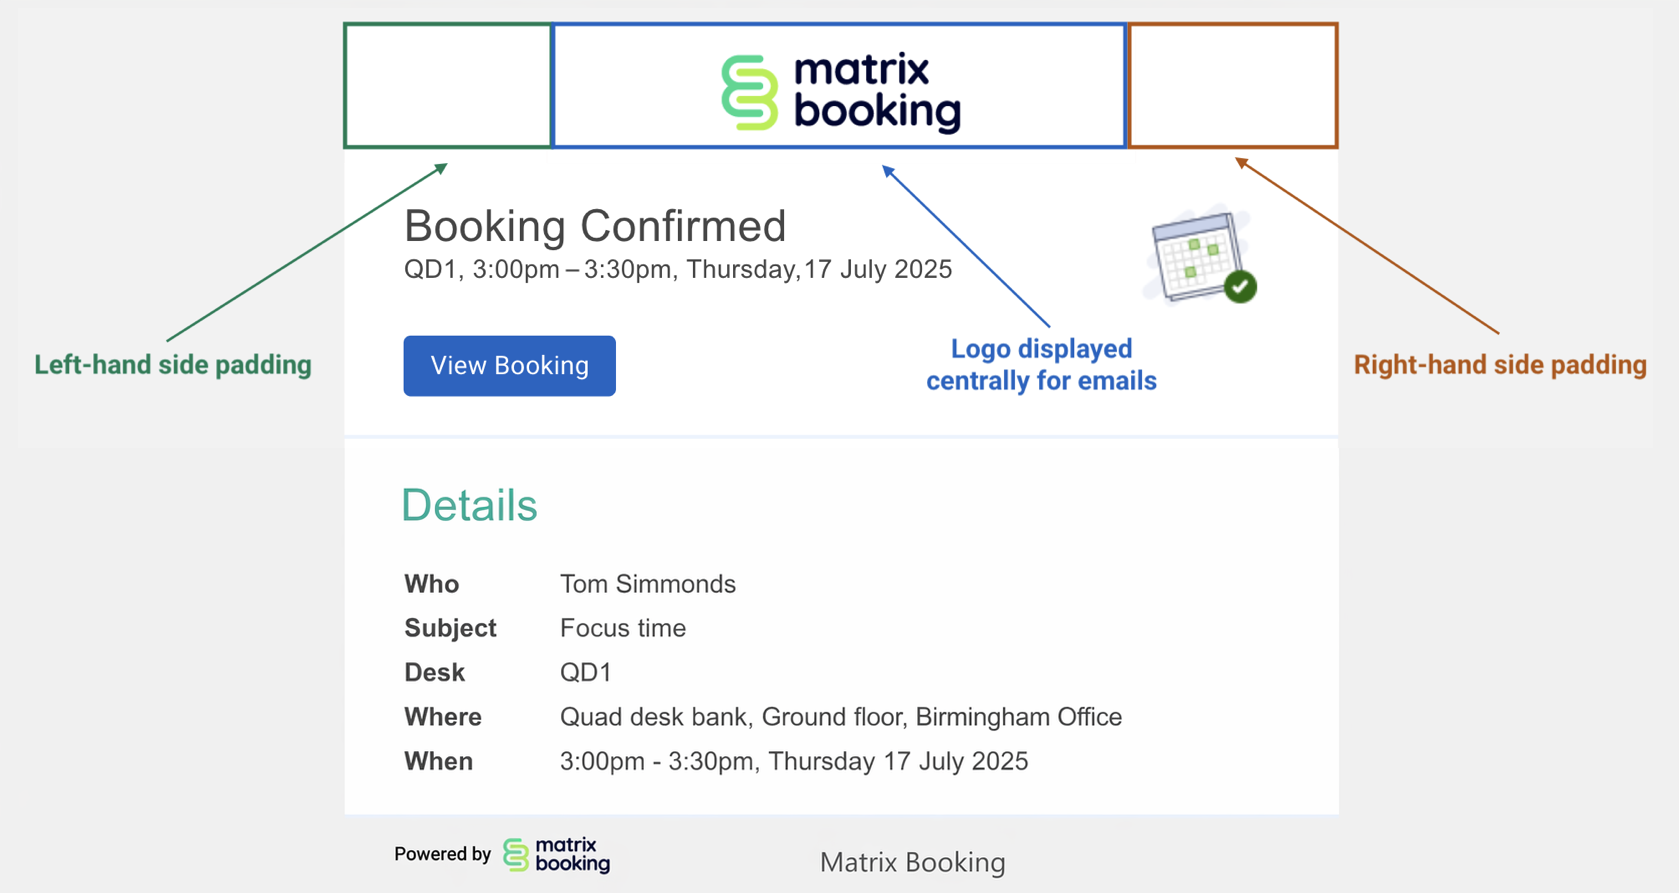Click the Desk value QD1
1679x893 pixels.
click(587, 672)
